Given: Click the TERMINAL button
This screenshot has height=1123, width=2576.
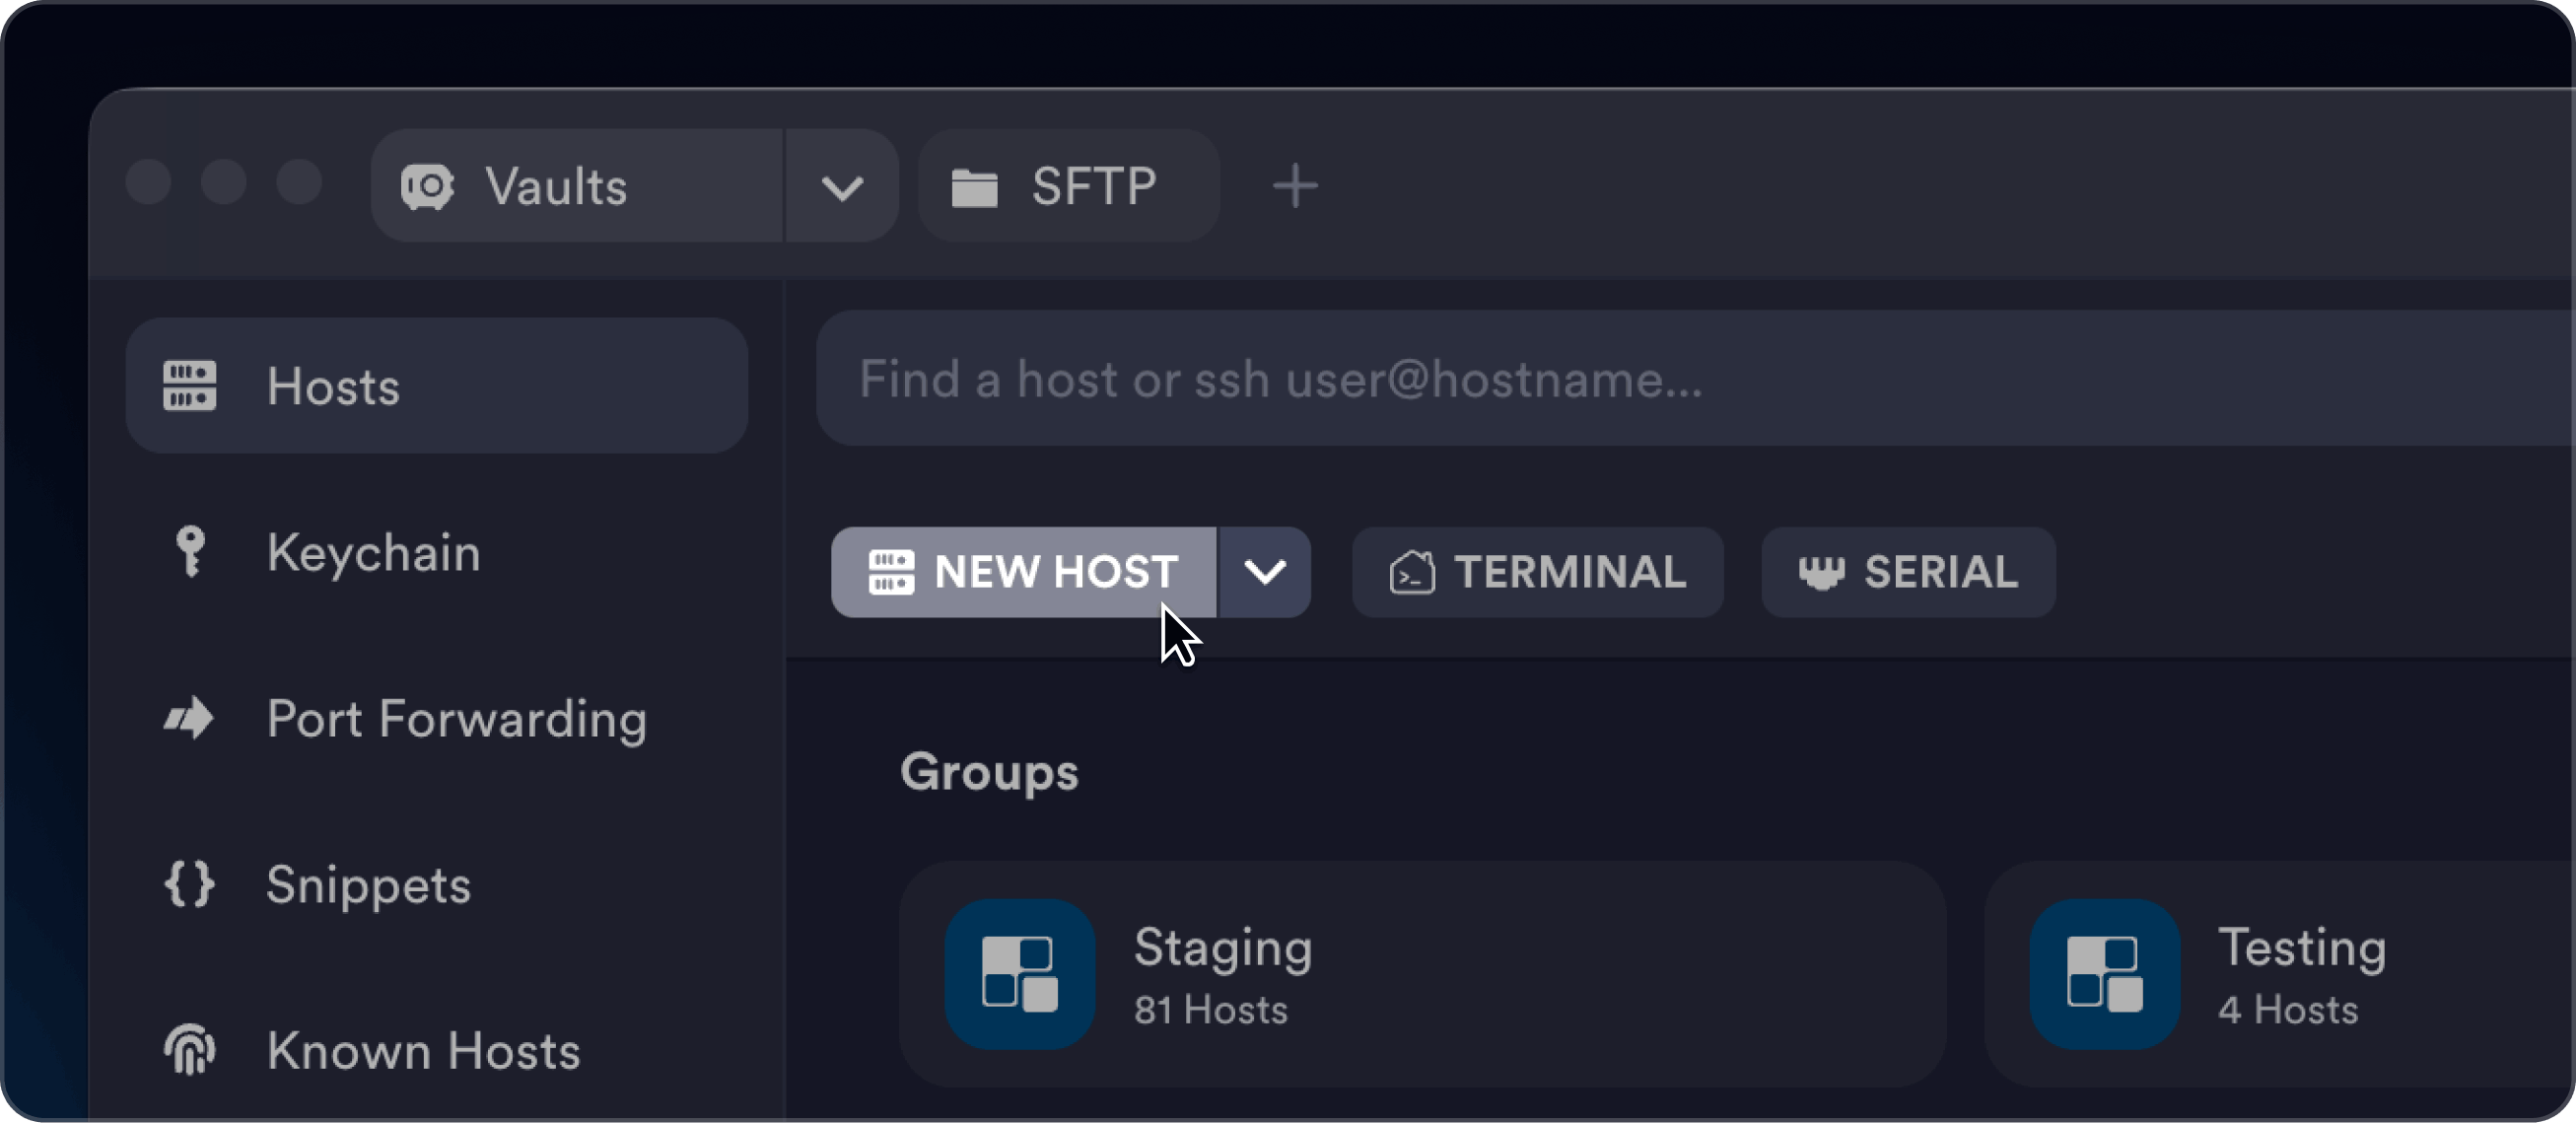Looking at the screenshot, I should 1538,572.
